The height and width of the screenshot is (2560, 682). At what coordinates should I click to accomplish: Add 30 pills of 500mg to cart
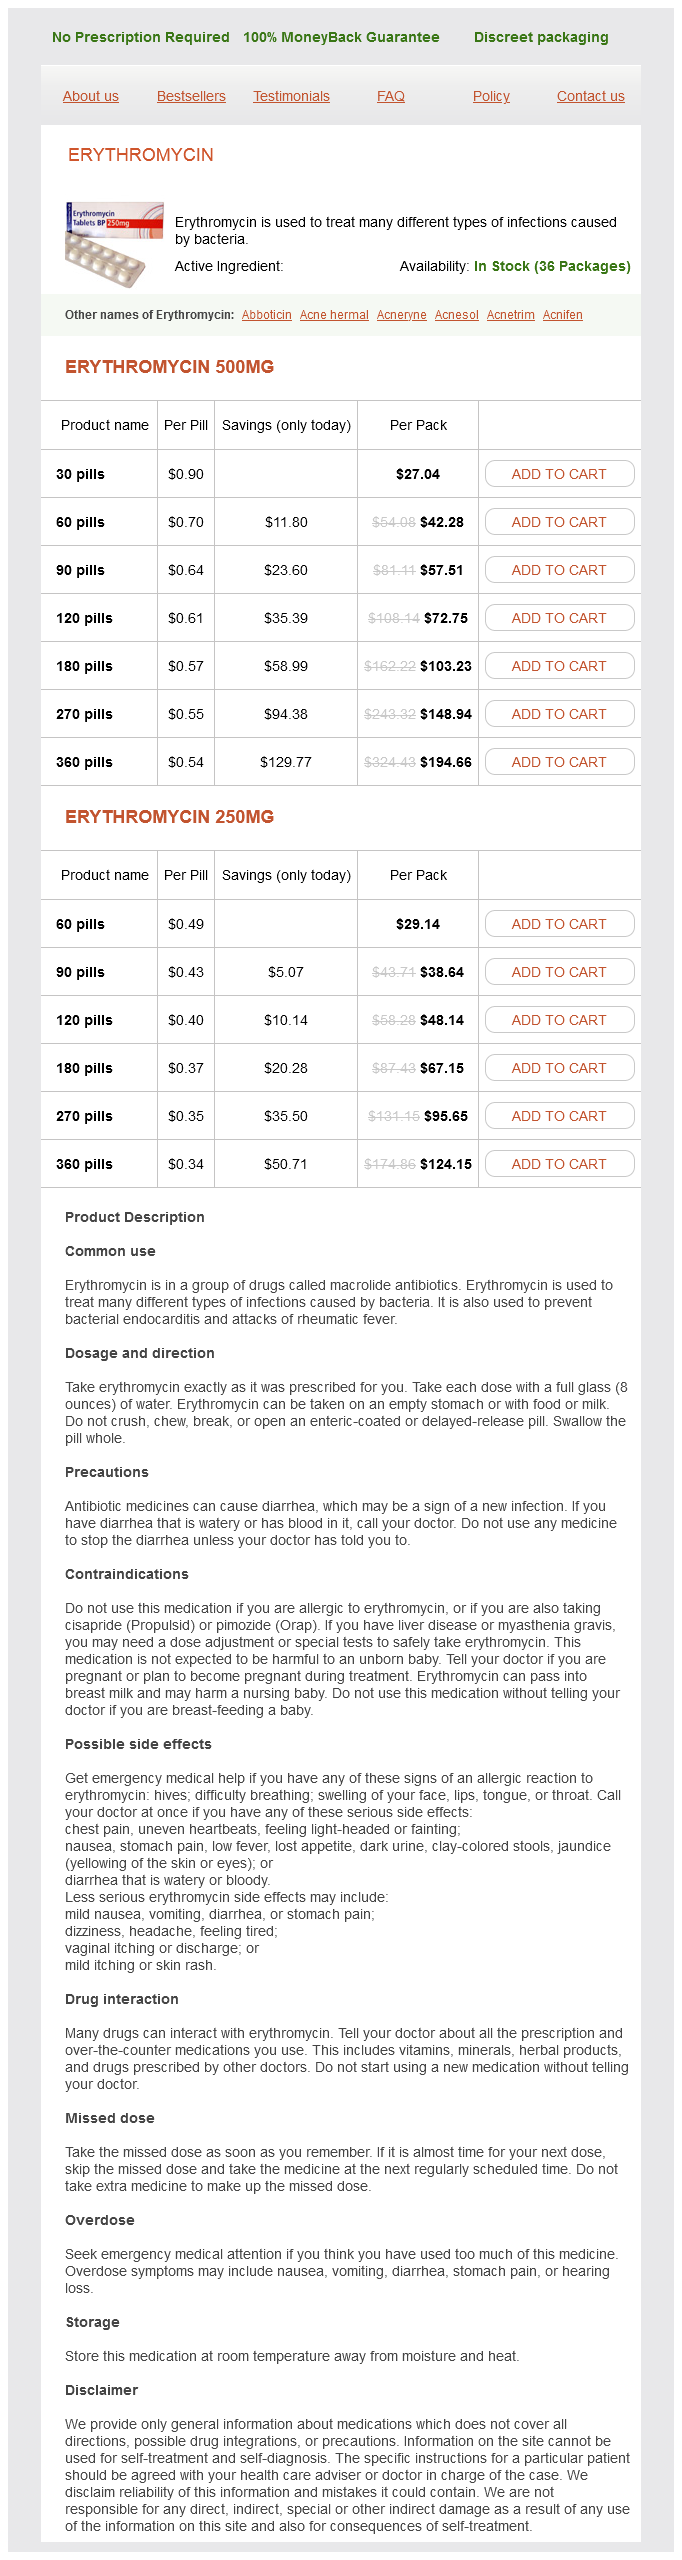559,474
